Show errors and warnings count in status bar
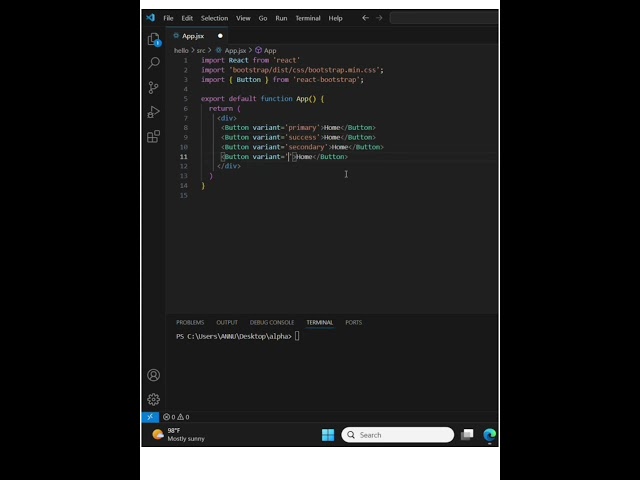This screenshot has height=480, width=640. [x=176, y=417]
